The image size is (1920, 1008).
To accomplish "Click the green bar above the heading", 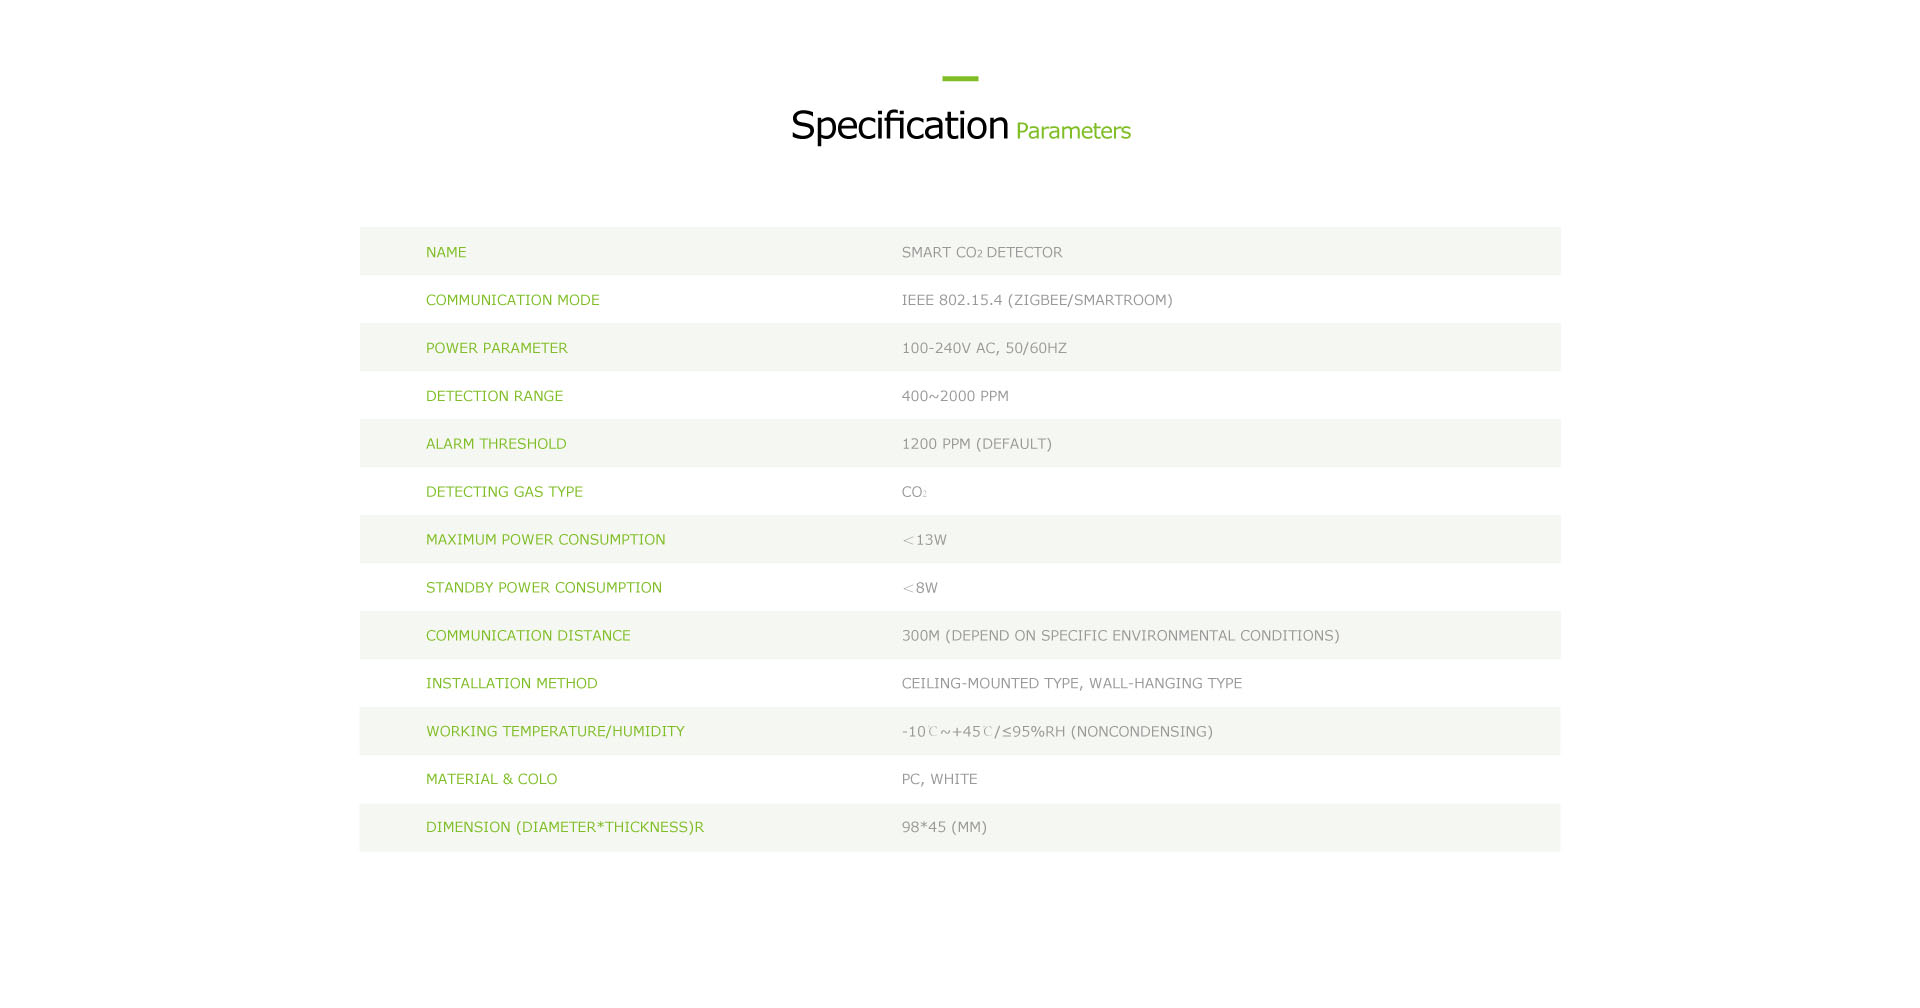I will pos(960,78).
